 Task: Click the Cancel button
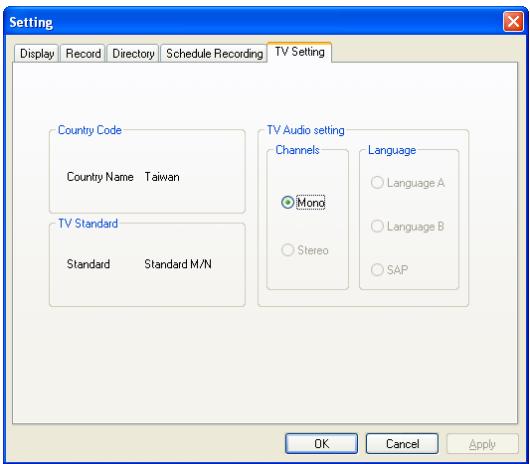pos(402,443)
